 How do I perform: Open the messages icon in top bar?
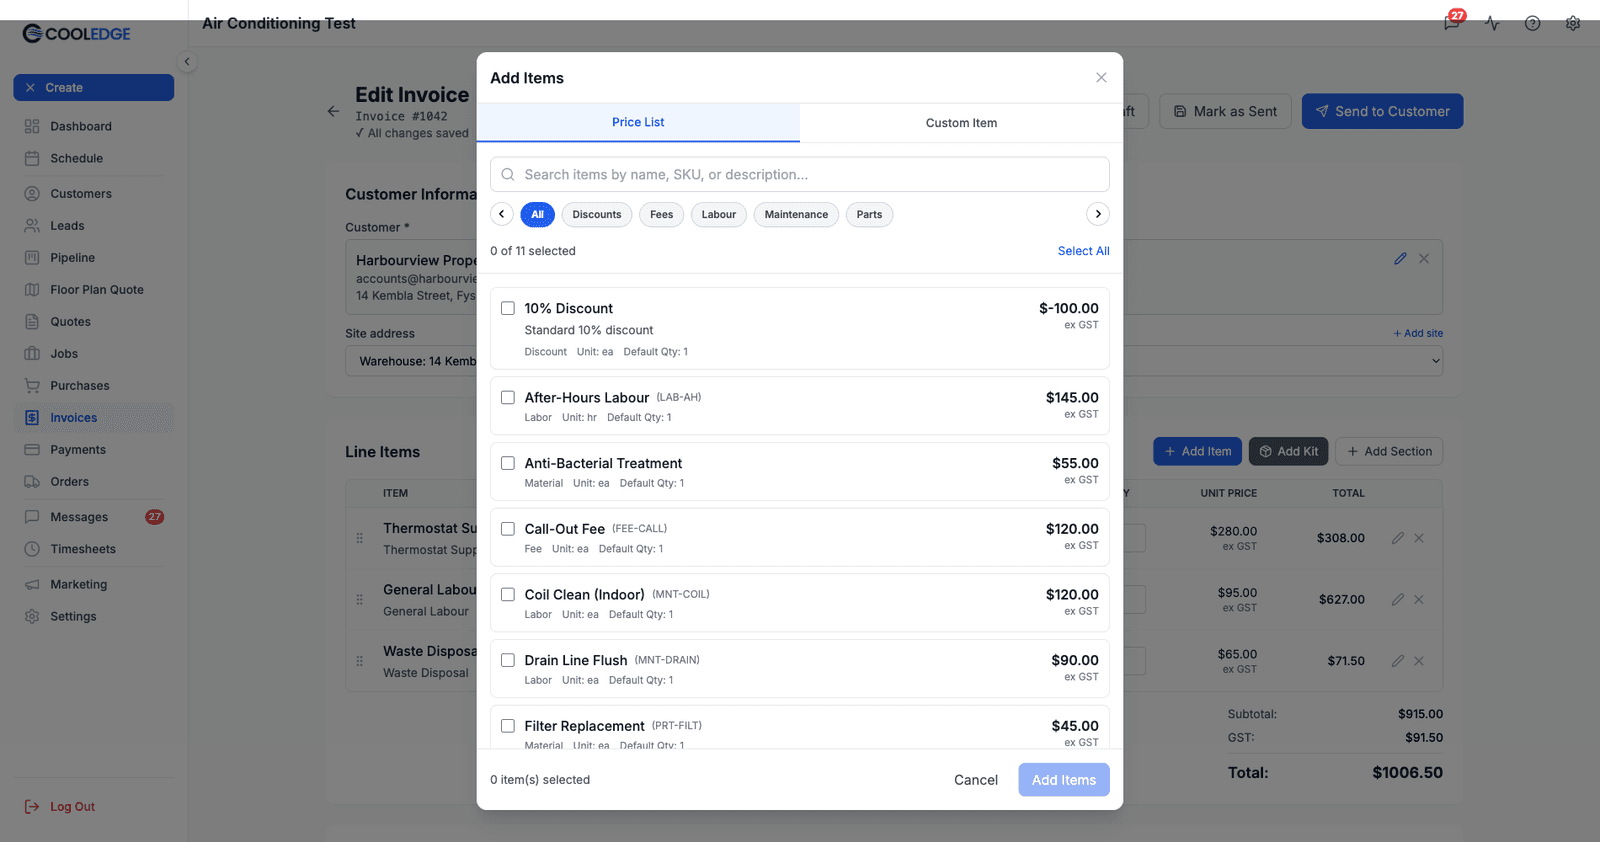coord(1451,23)
